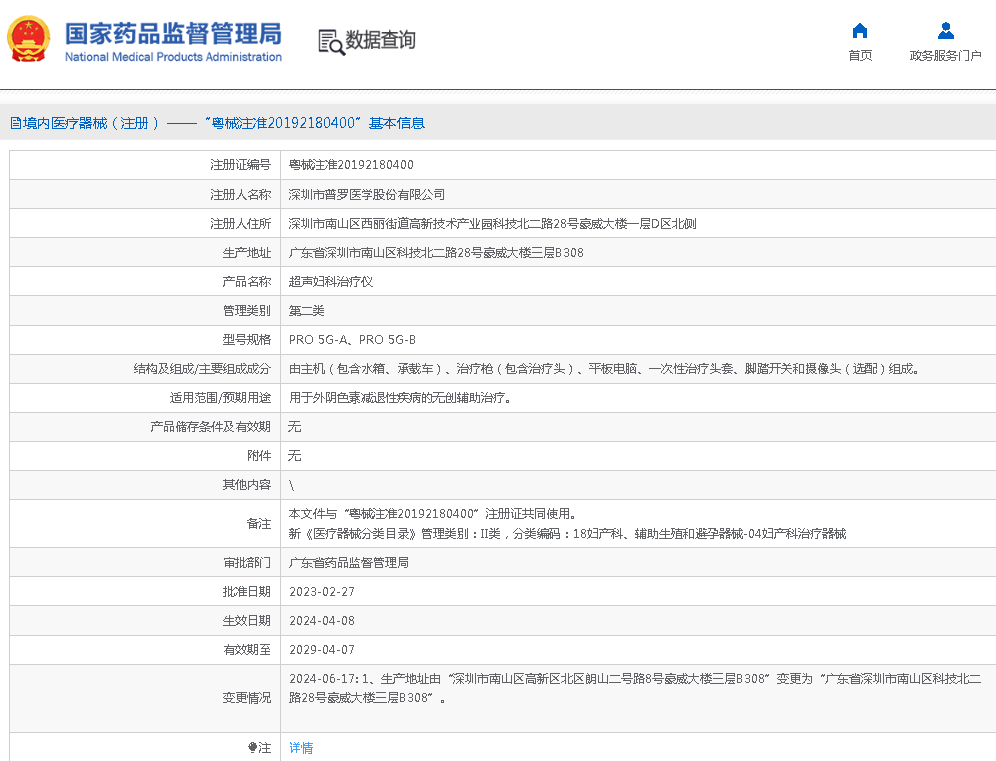Click registration number 粤械注准20192180400 value
Image resolution: width=996 pixels, height=761 pixels.
point(351,165)
